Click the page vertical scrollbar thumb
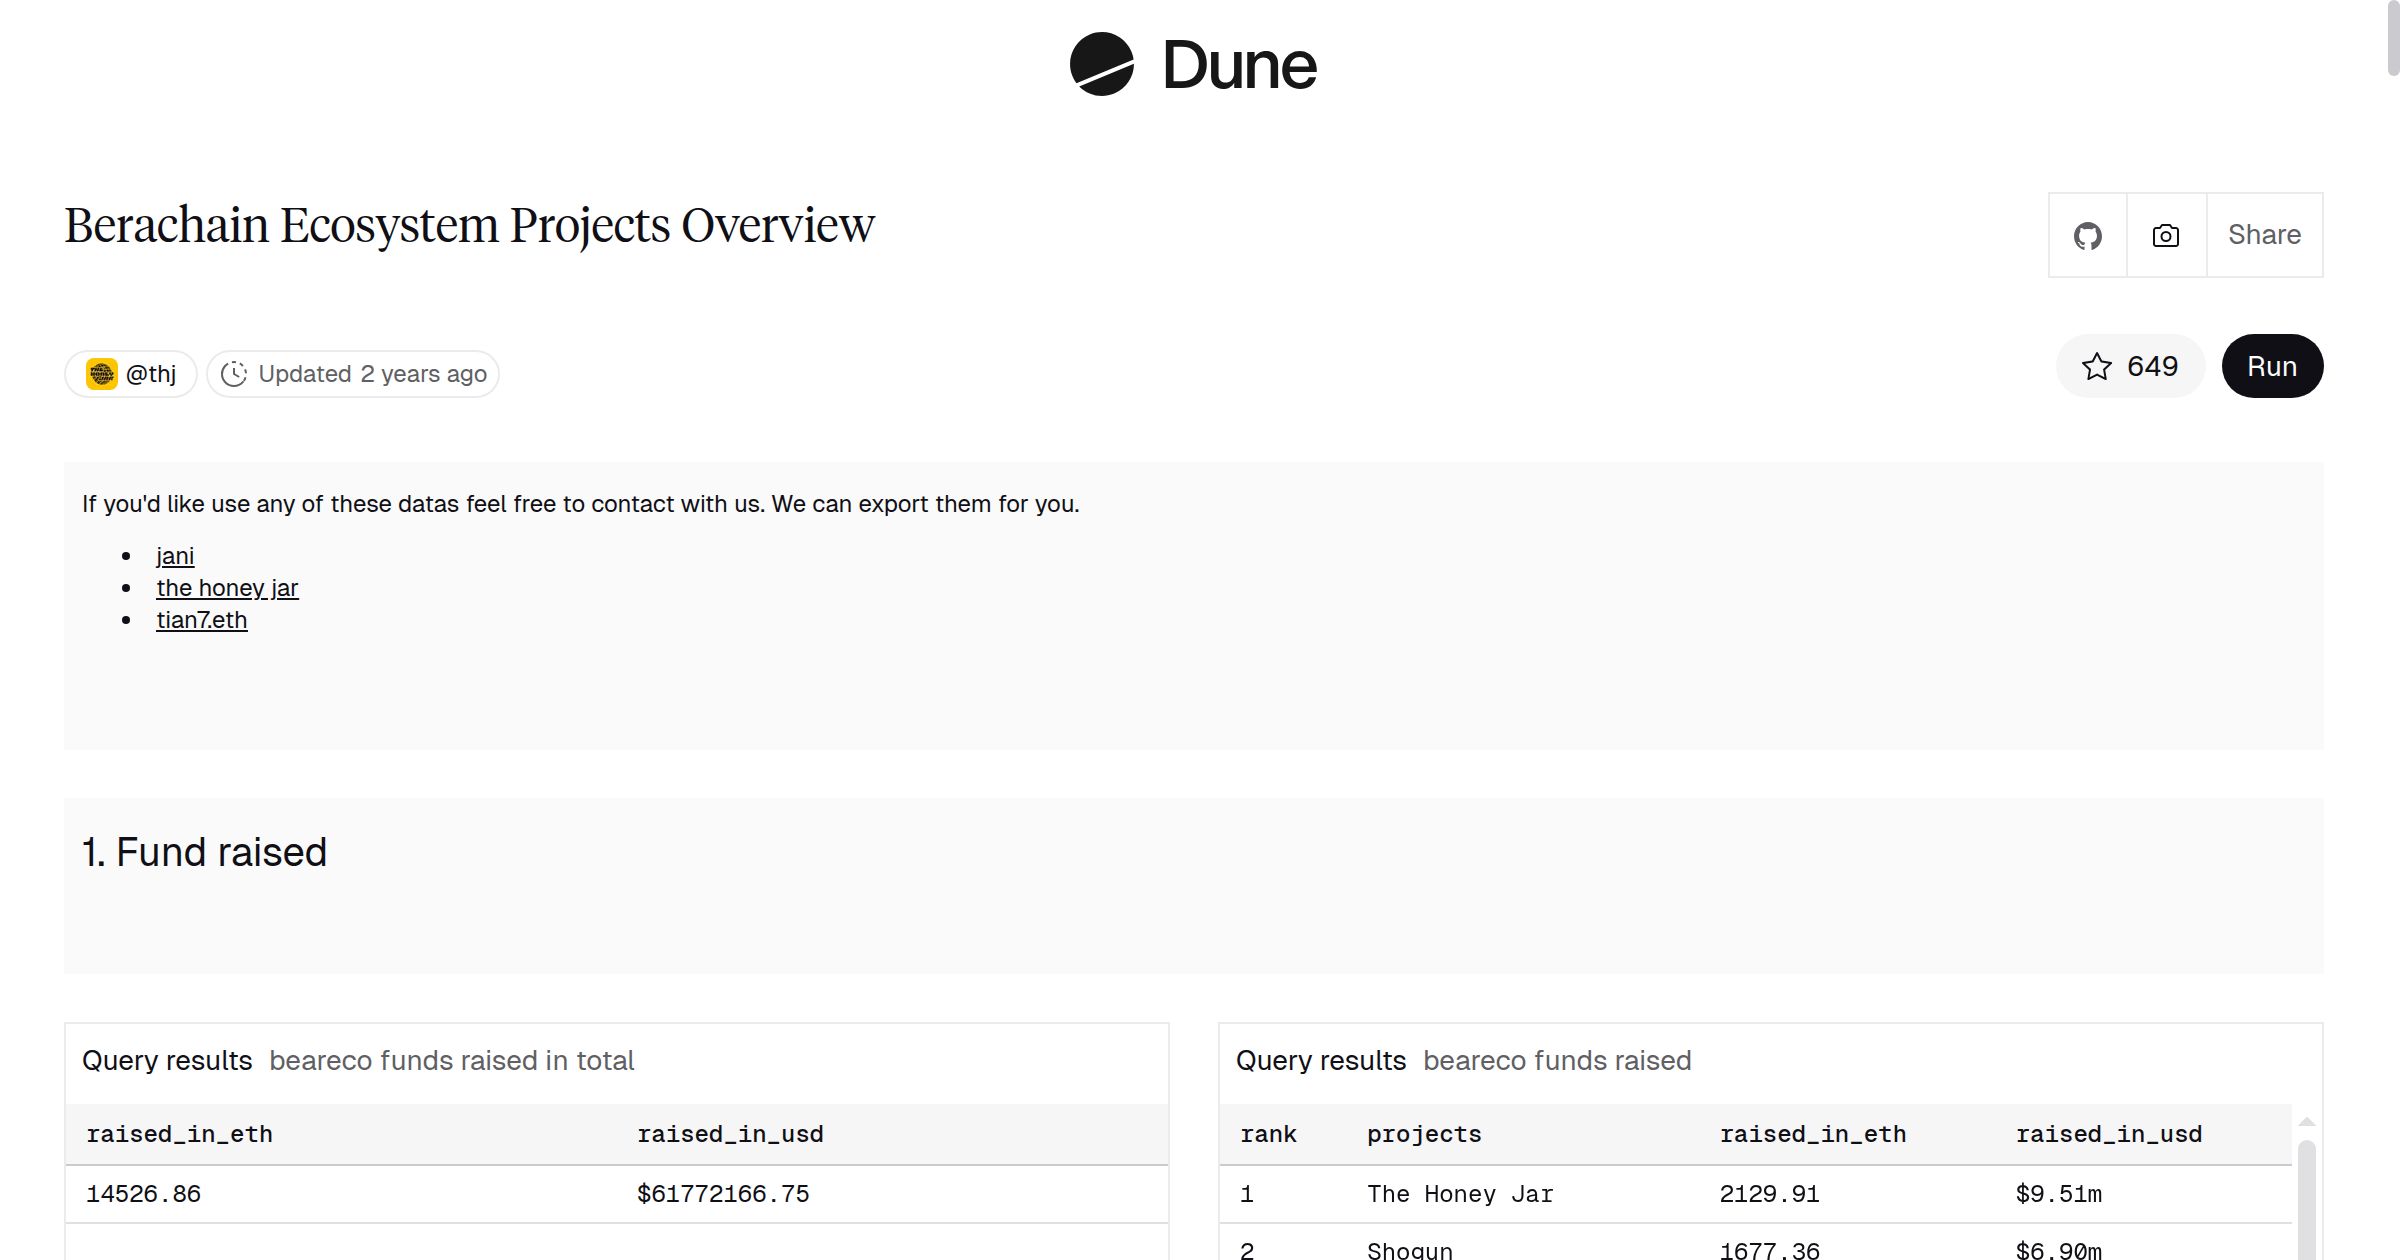Screen dimensions: 2400x1260 click(2392, 38)
